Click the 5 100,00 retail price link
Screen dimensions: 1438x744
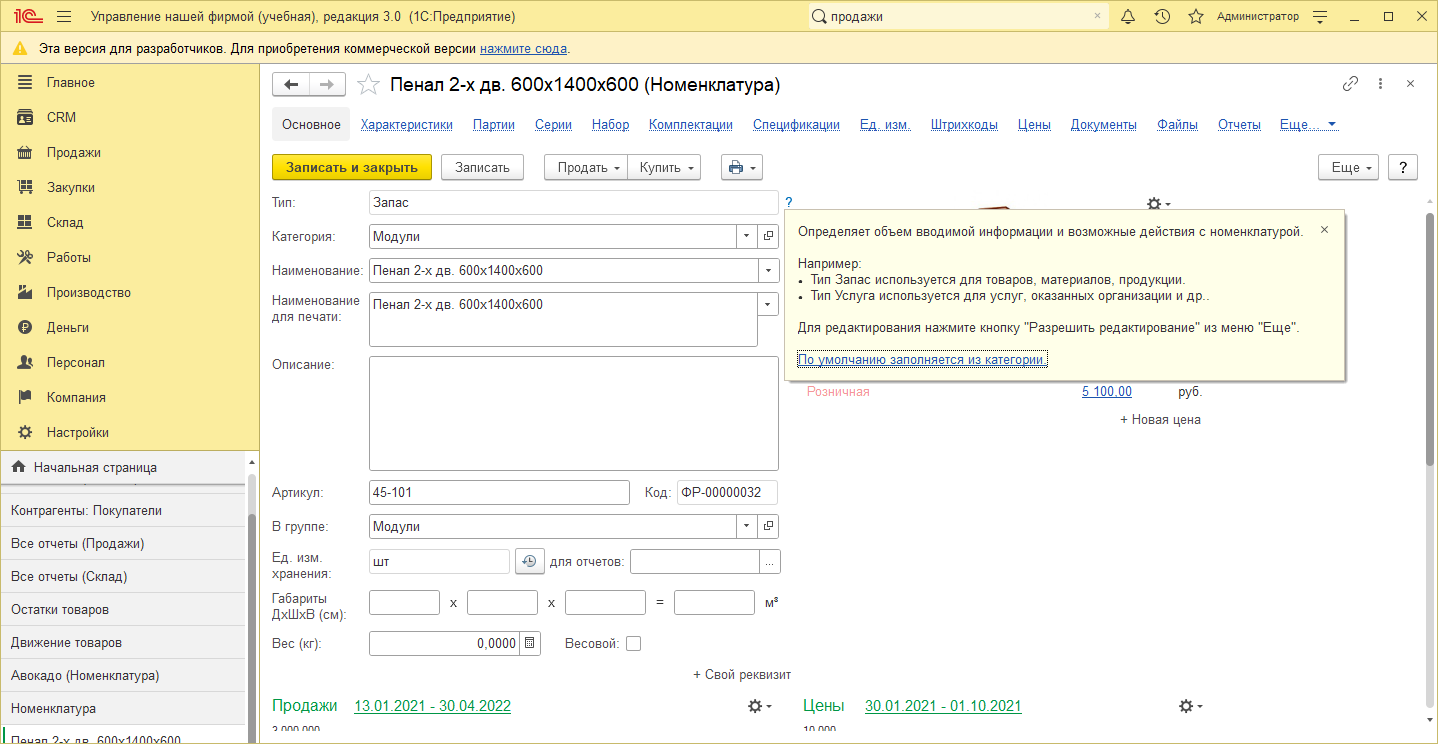1107,391
